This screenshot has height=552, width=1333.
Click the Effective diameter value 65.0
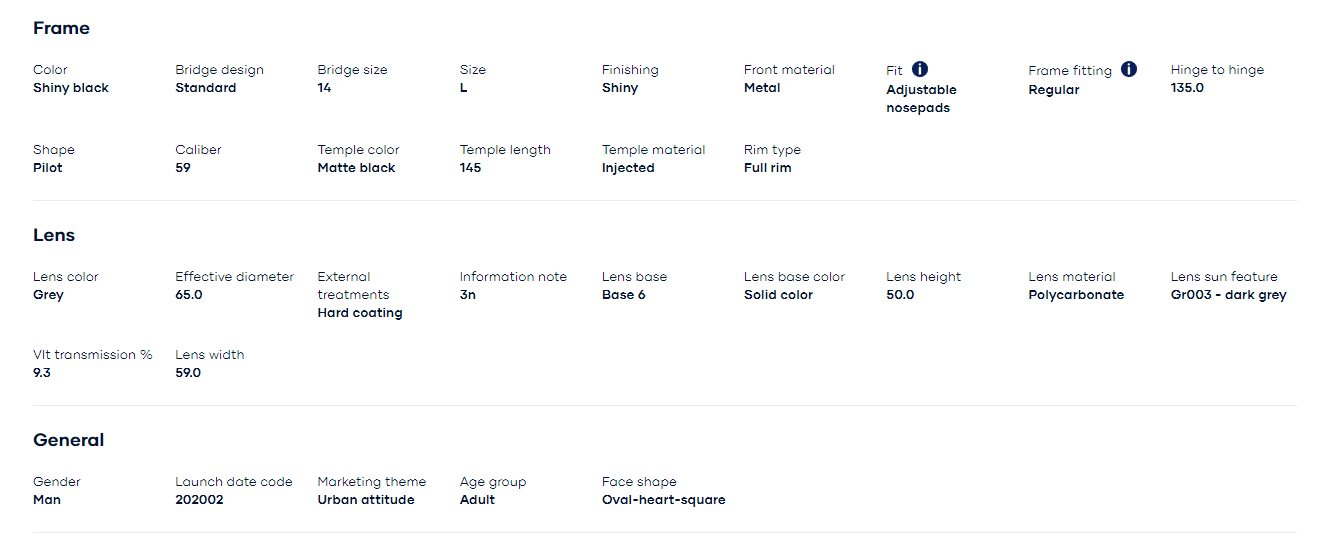pos(189,295)
